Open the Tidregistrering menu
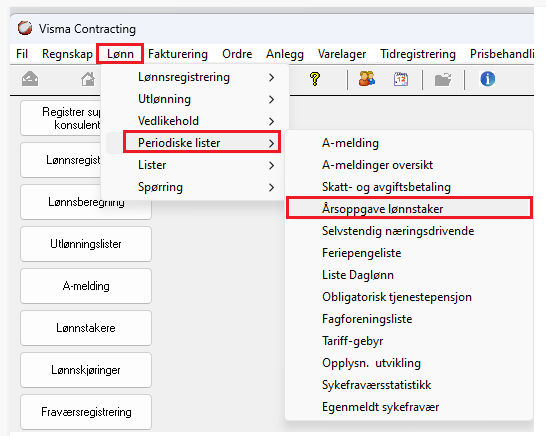The width and height of the screenshot is (546, 436). [418, 54]
